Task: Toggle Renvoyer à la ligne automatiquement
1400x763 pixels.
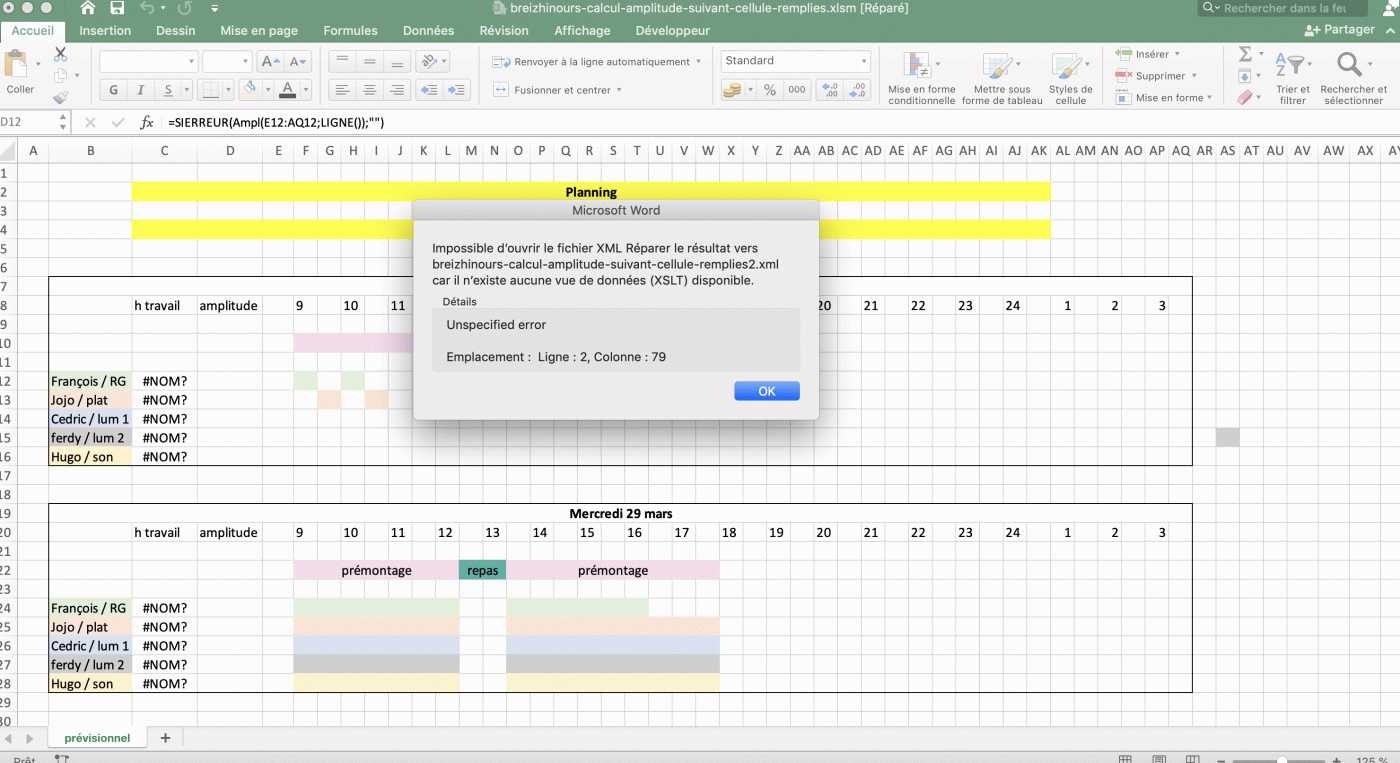Action: (592, 62)
